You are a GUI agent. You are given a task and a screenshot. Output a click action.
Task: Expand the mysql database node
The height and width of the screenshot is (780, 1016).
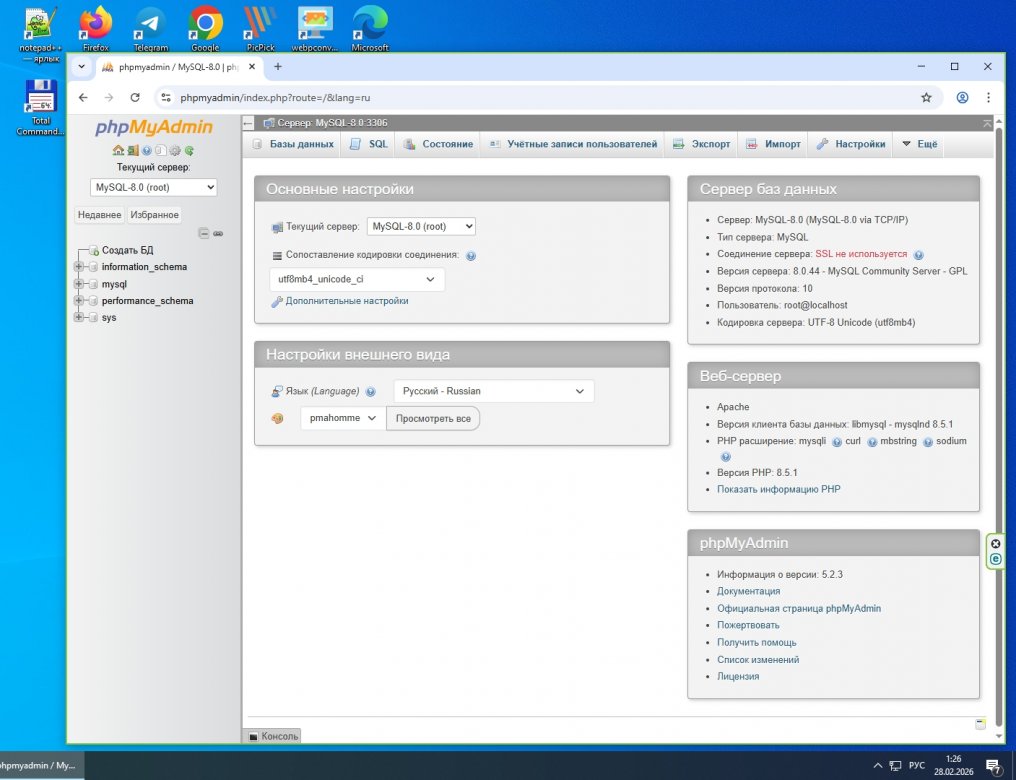coord(78,284)
